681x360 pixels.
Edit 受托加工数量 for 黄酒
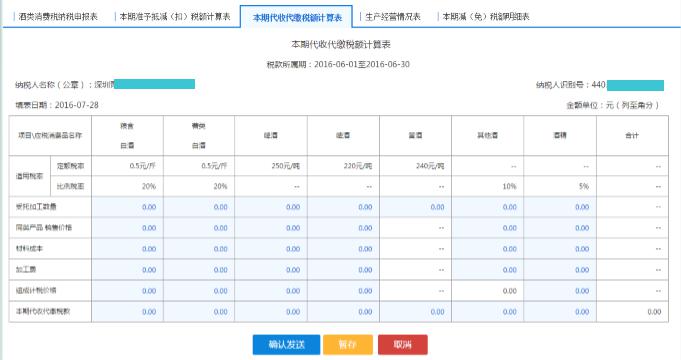click(x=415, y=207)
